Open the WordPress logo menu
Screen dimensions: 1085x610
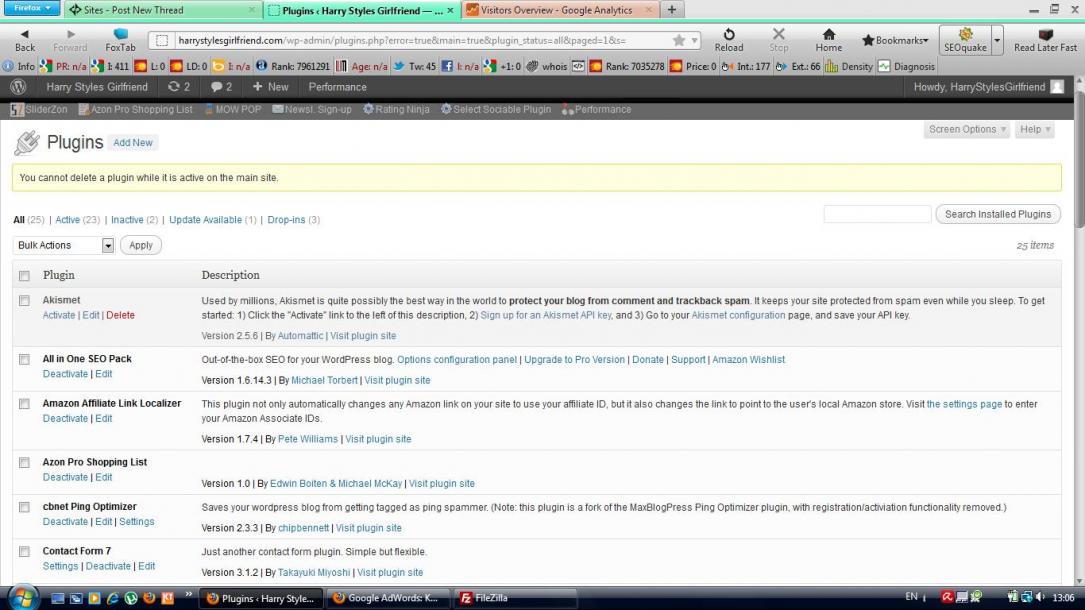[x=19, y=87]
